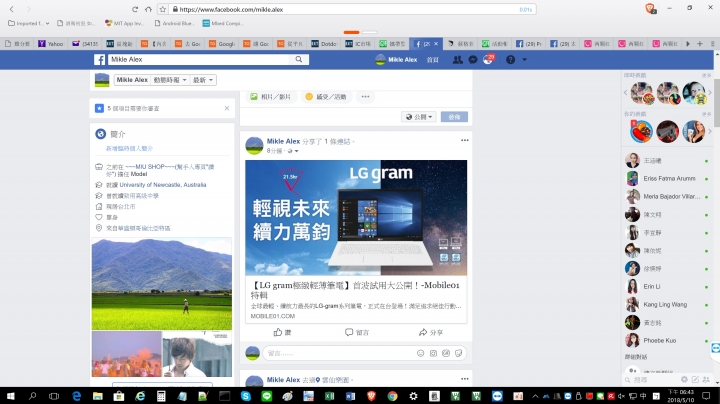
Task: Open notifications globe with red badge
Action: [488, 59]
